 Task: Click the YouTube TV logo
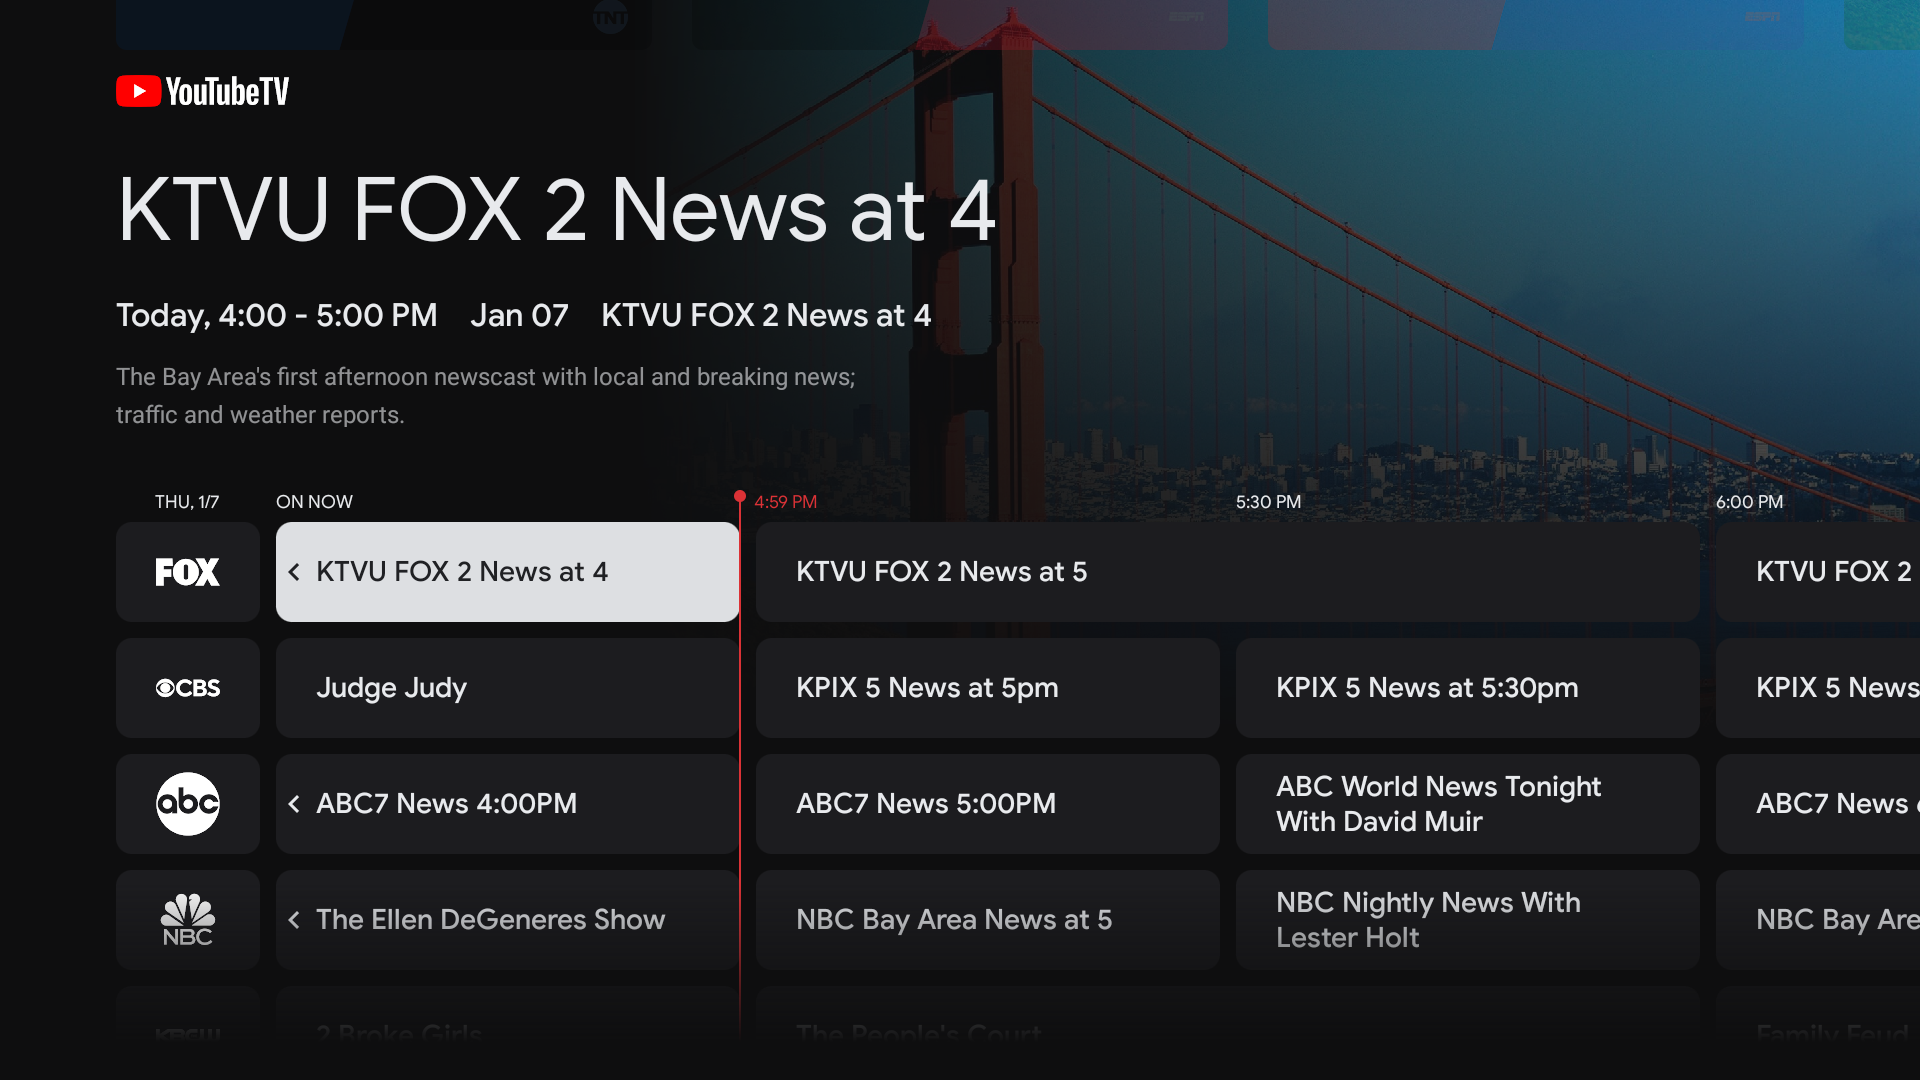click(202, 91)
